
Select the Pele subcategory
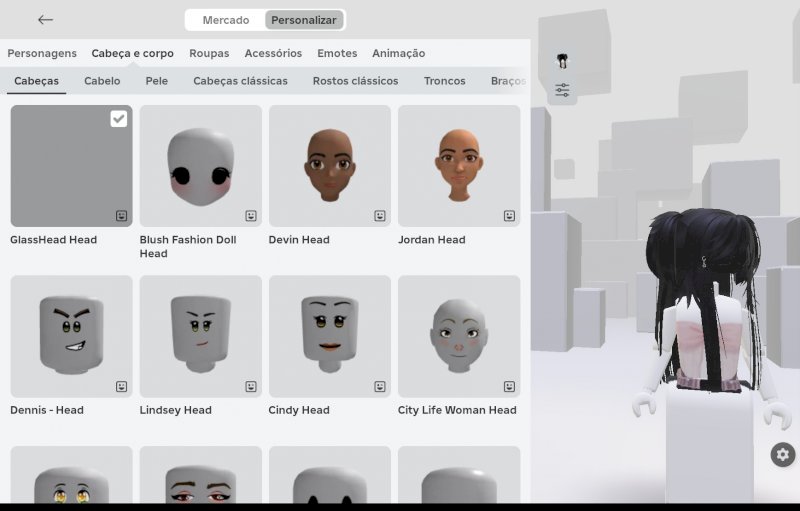[157, 81]
